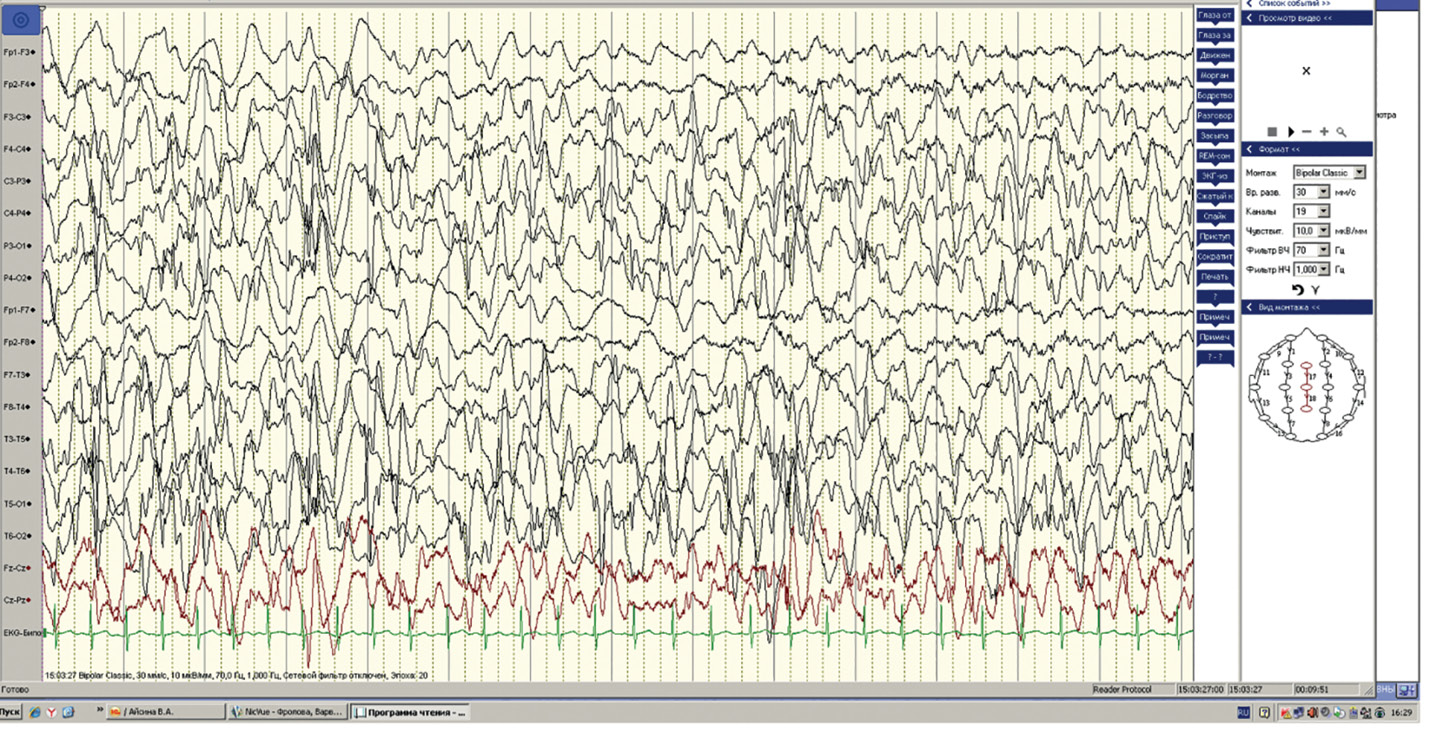Switch to NicVue taskbar window

[287, 712]
